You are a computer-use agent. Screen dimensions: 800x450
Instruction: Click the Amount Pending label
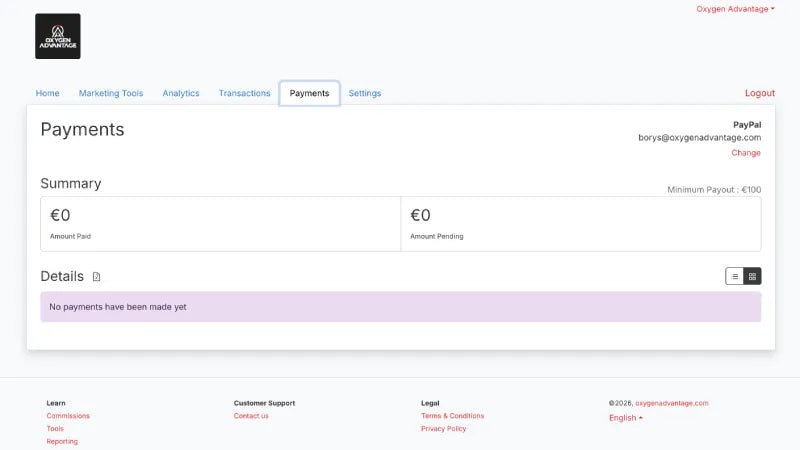click(x=437, y=236)
